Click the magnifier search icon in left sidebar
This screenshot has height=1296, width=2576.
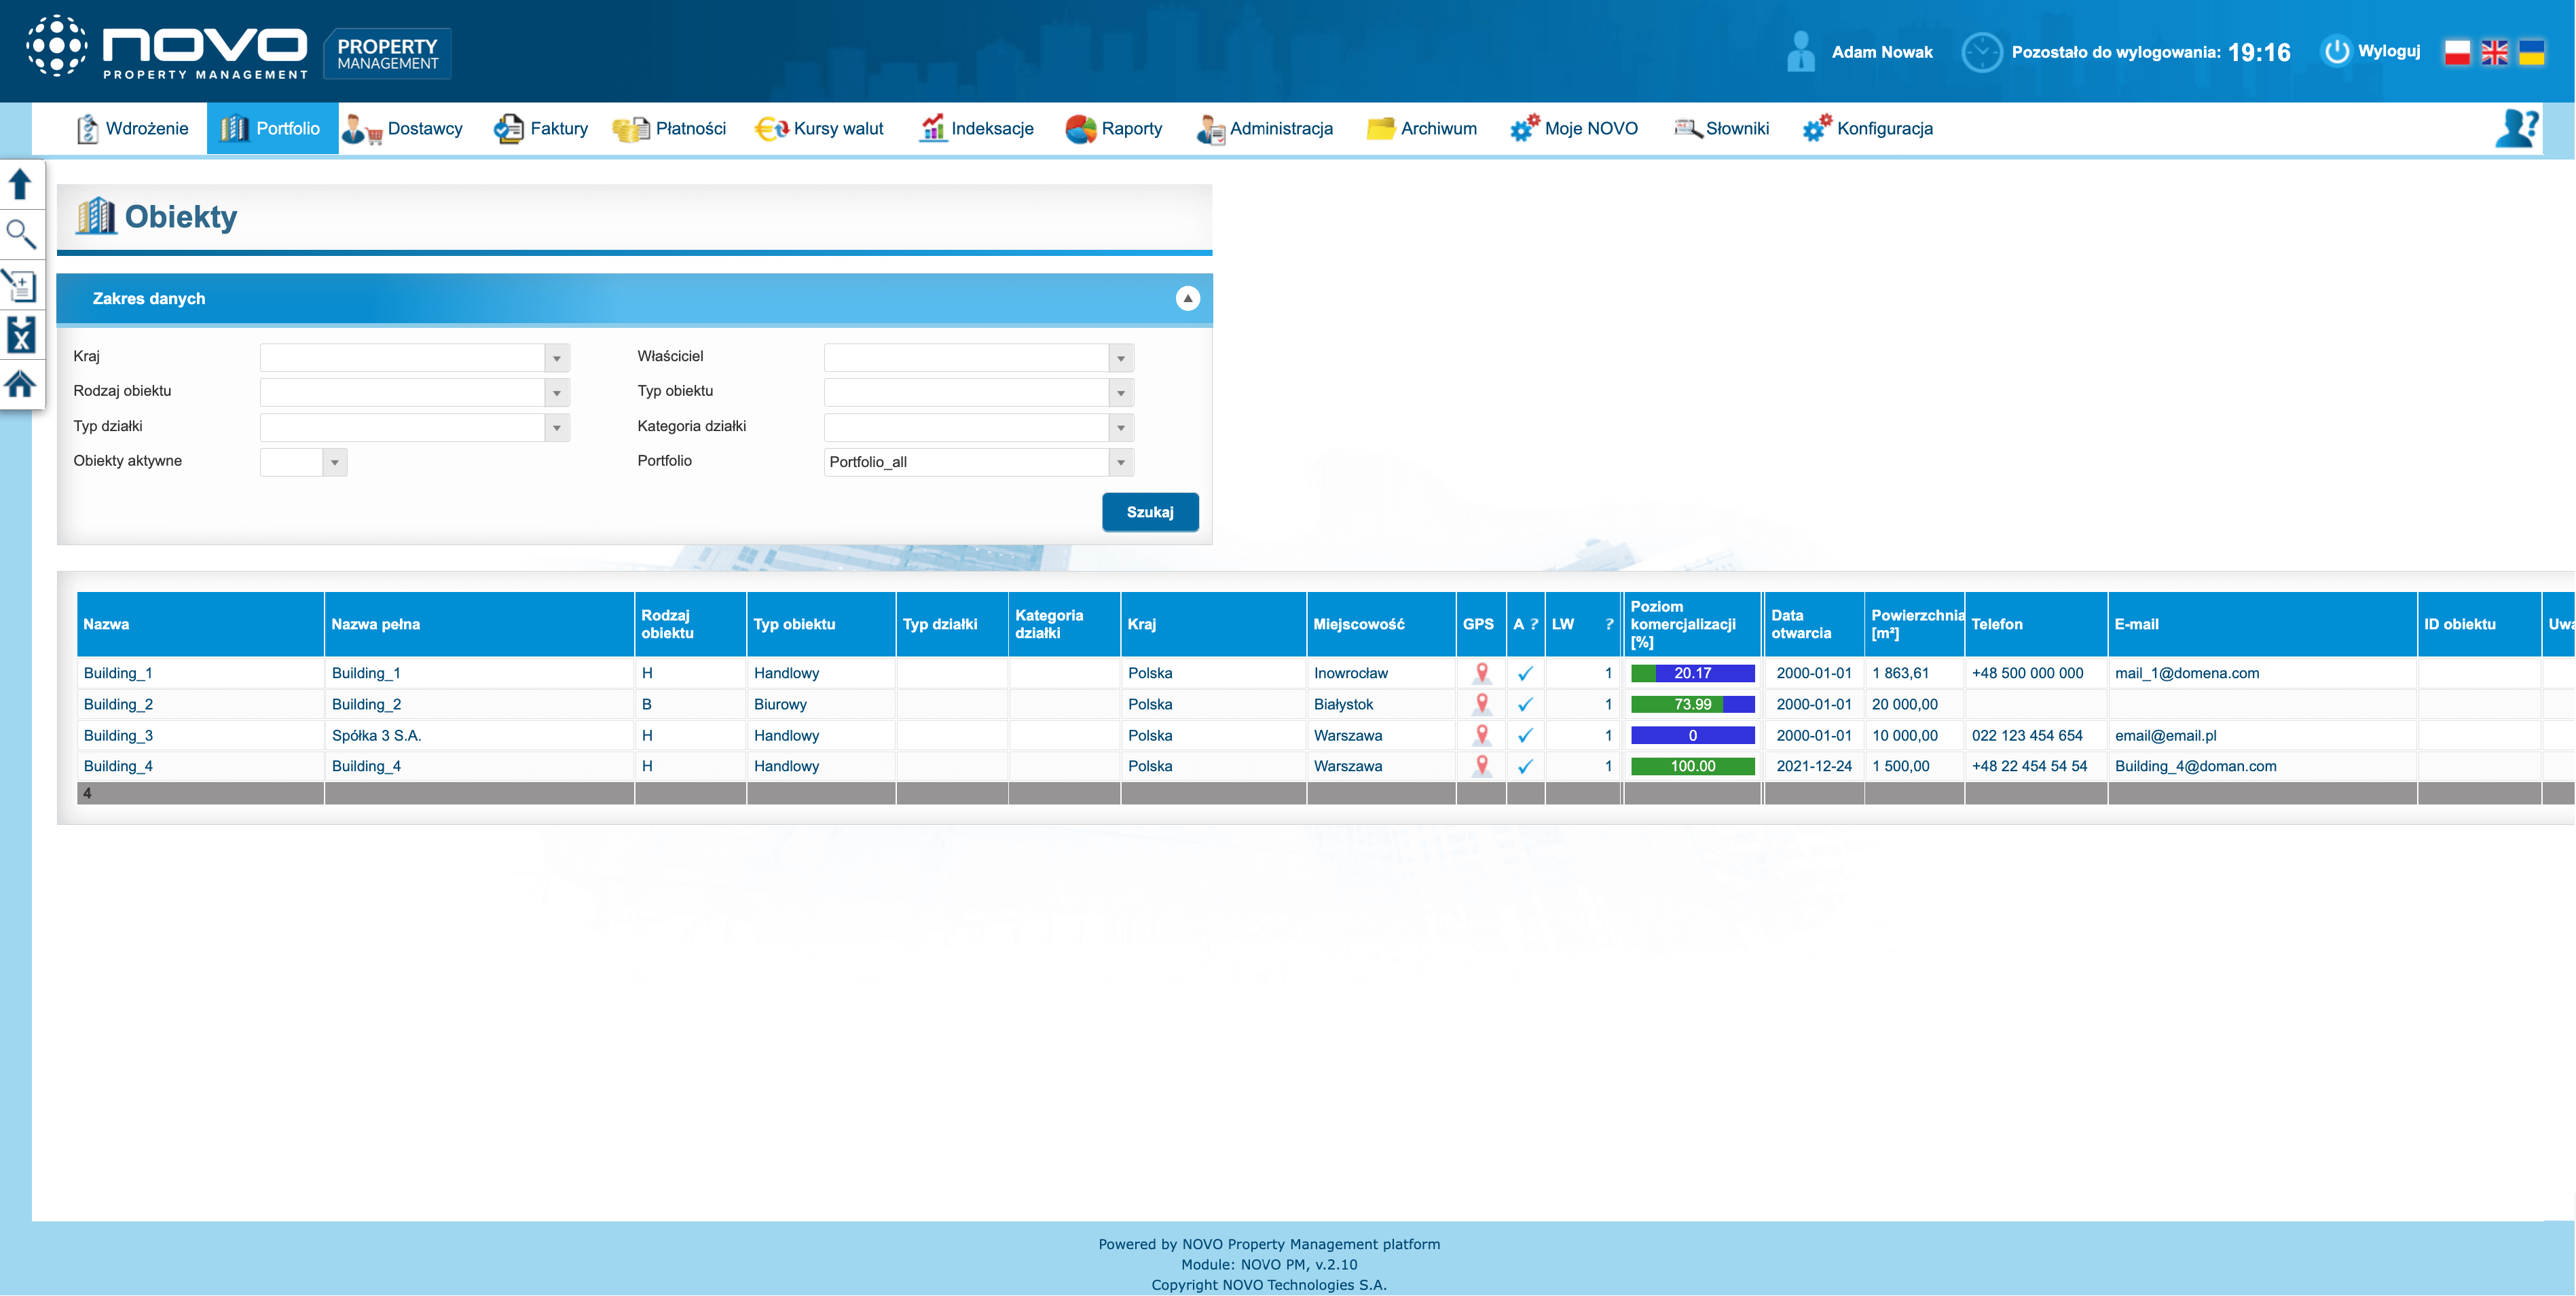21,235
